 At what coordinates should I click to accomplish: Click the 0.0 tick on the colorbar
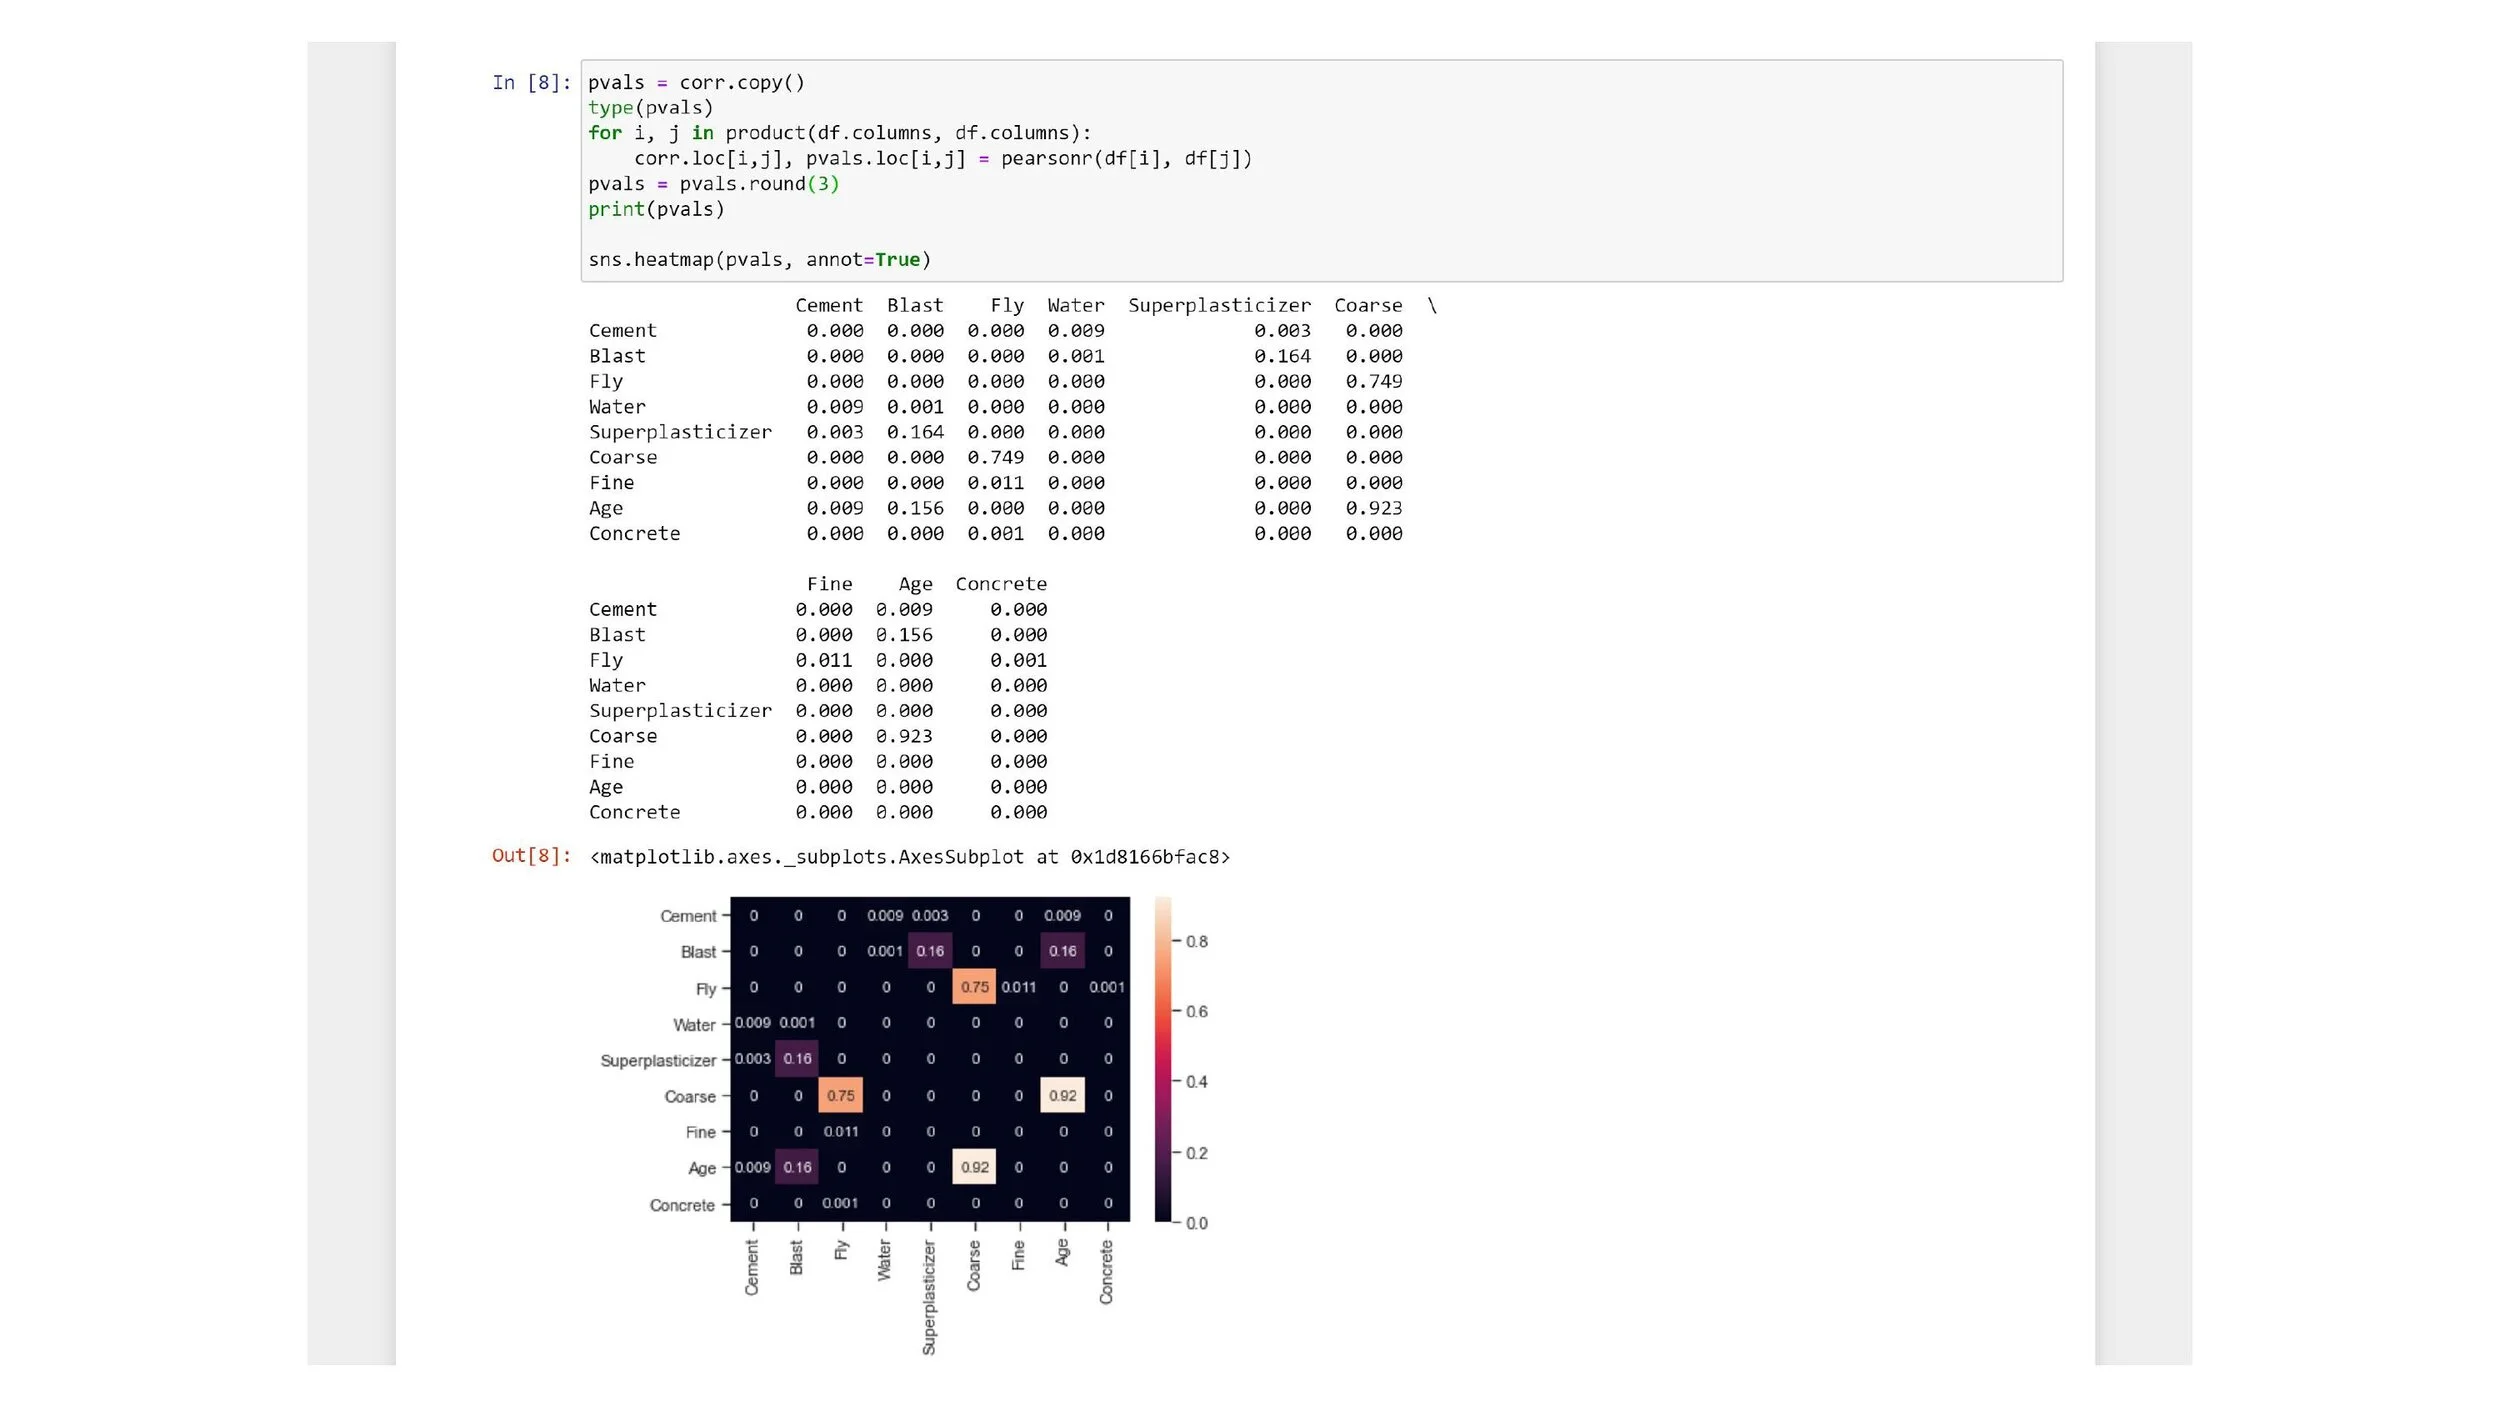coord(1196,1224)
